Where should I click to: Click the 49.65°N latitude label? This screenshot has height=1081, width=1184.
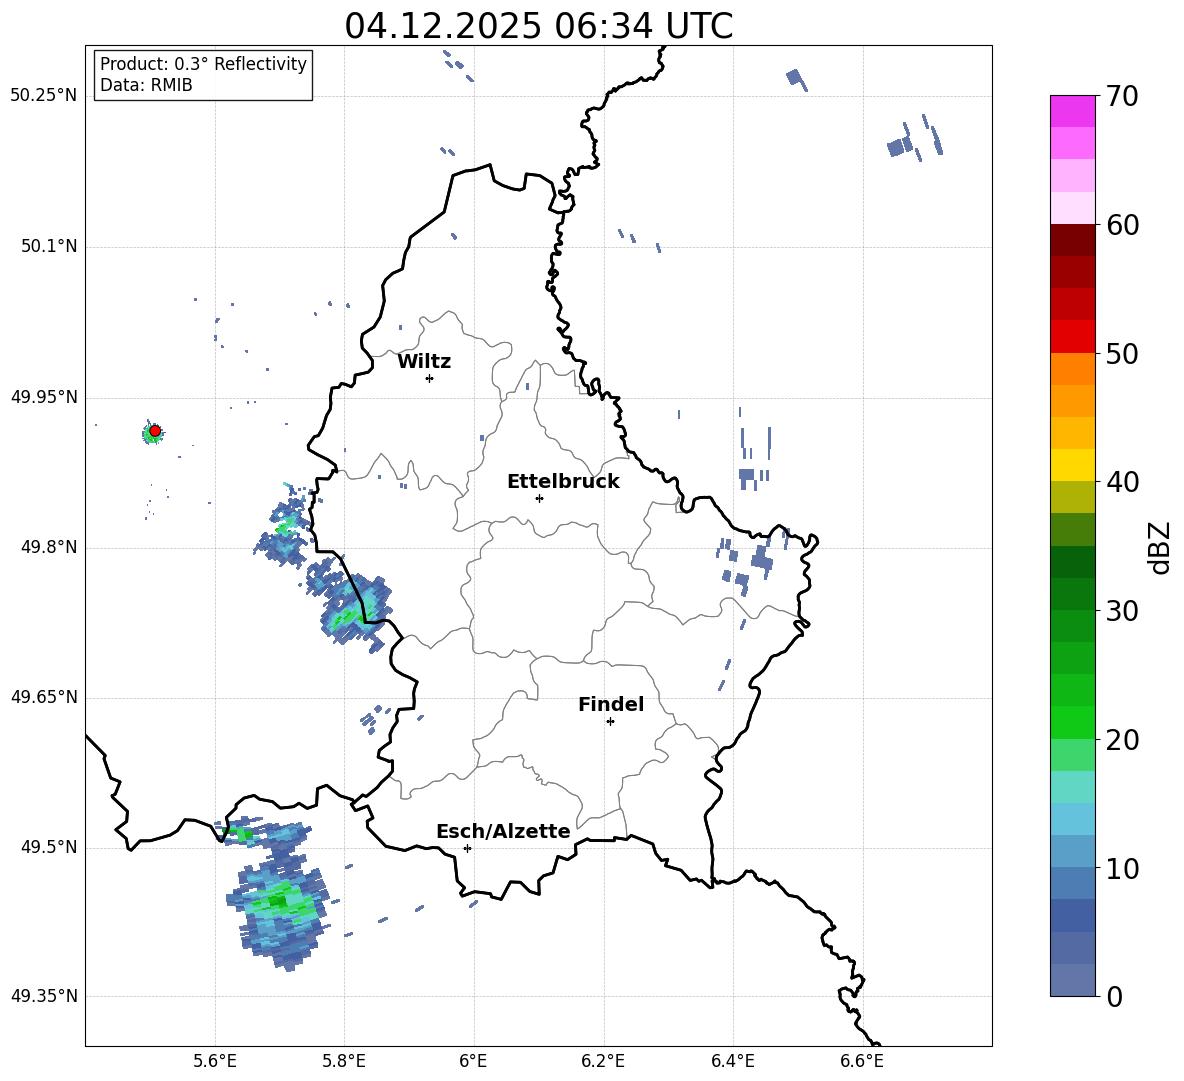click(44, 697)
